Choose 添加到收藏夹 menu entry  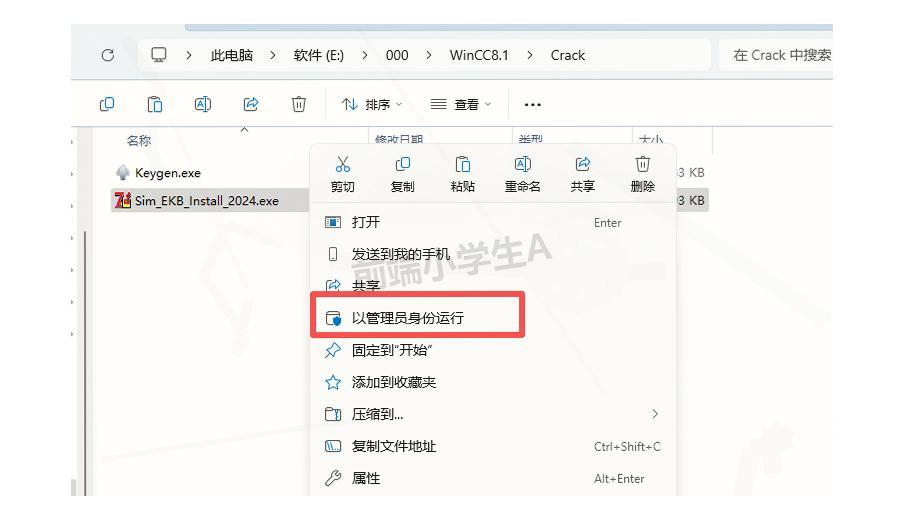tap(394, 382)
